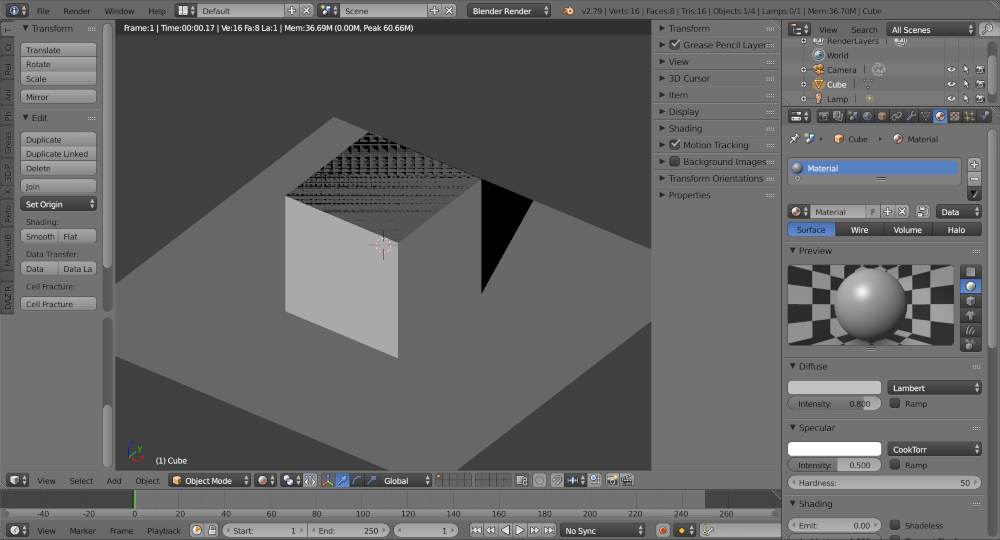The width and height of the screenshot is (1000, 540).
Task: Choose flat plane preview type
Action: tap(971, 272)
